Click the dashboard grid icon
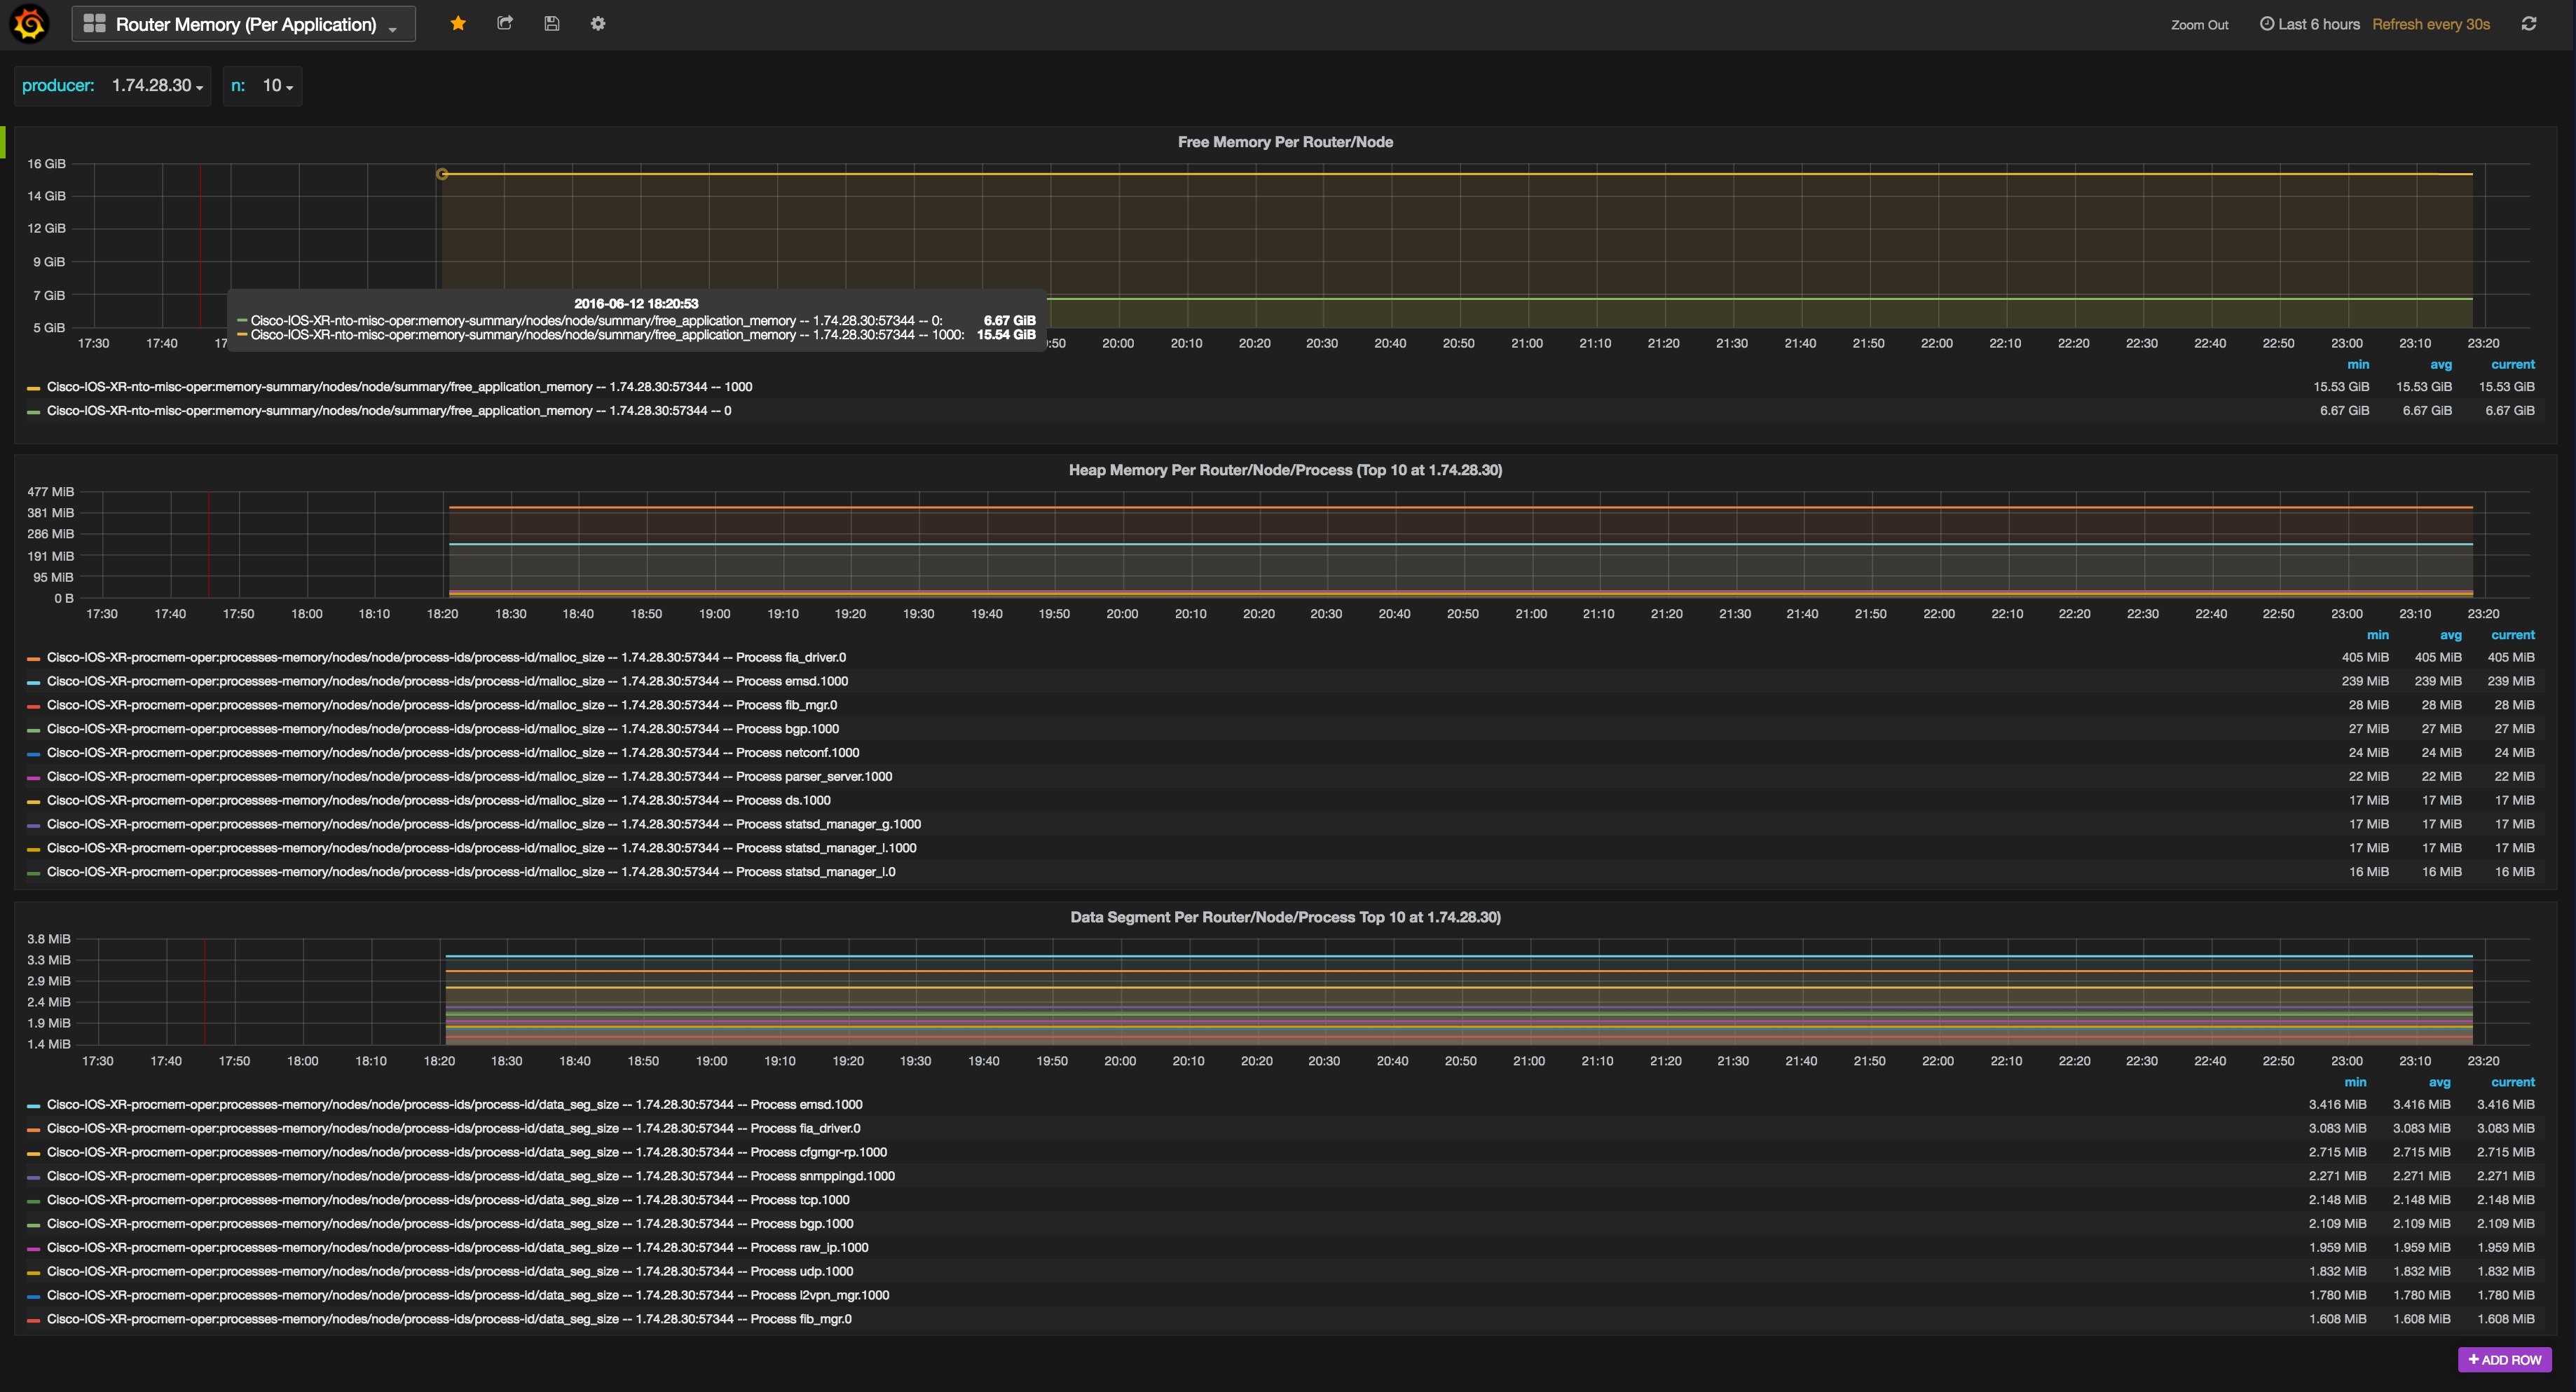2576x1392 pixels. [94, 24]
